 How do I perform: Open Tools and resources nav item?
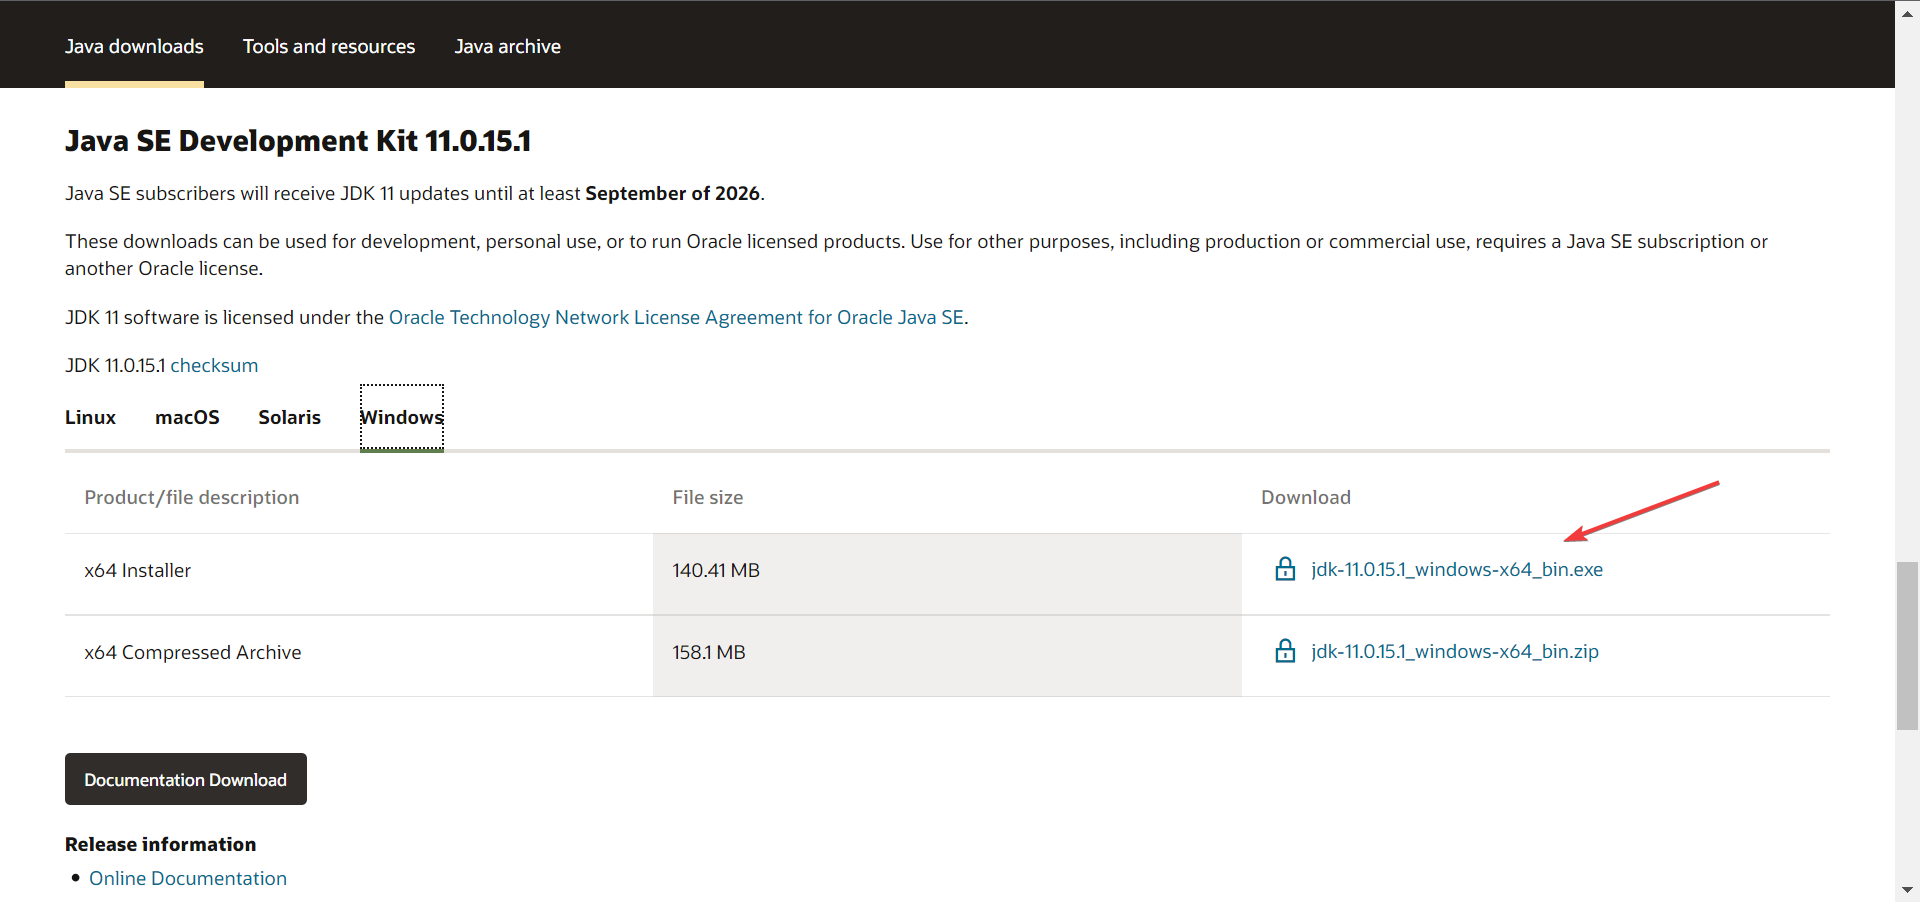tap(329, 46)
